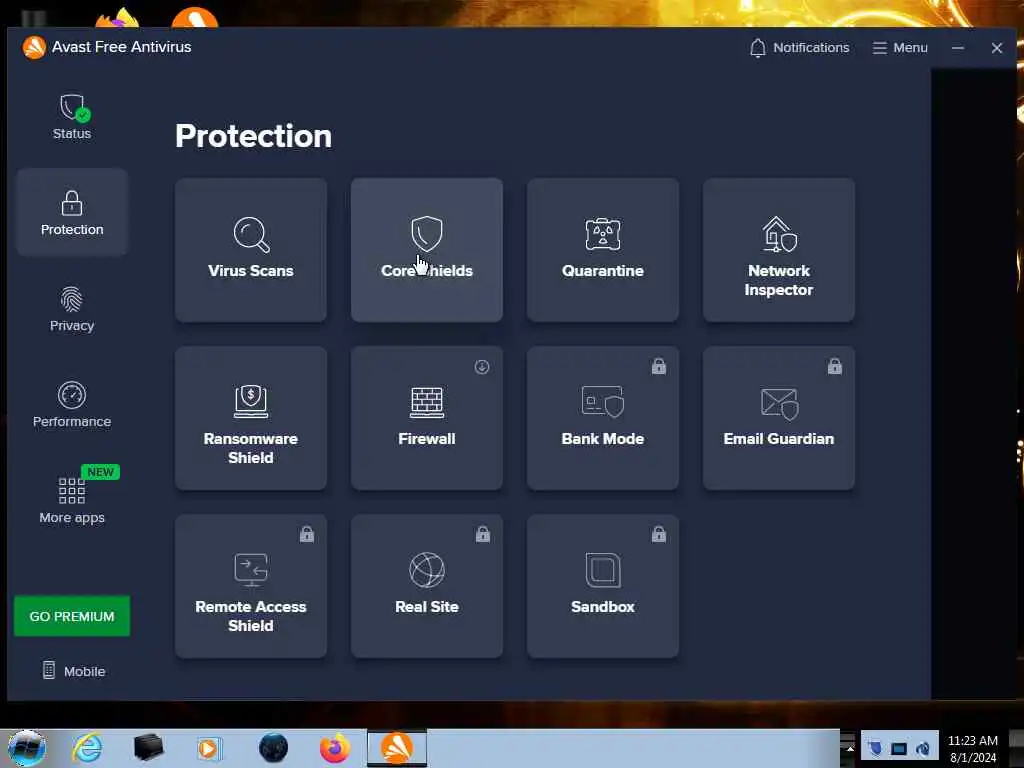Launch Firefox from the taskbar
This screenshot has width=1024, height=768.
click(x=335, y=748)
